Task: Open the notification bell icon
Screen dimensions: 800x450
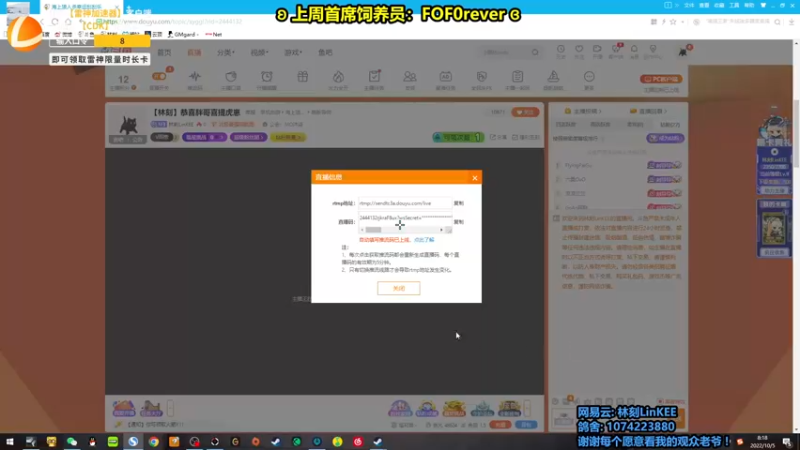Action: click(634, 51)
